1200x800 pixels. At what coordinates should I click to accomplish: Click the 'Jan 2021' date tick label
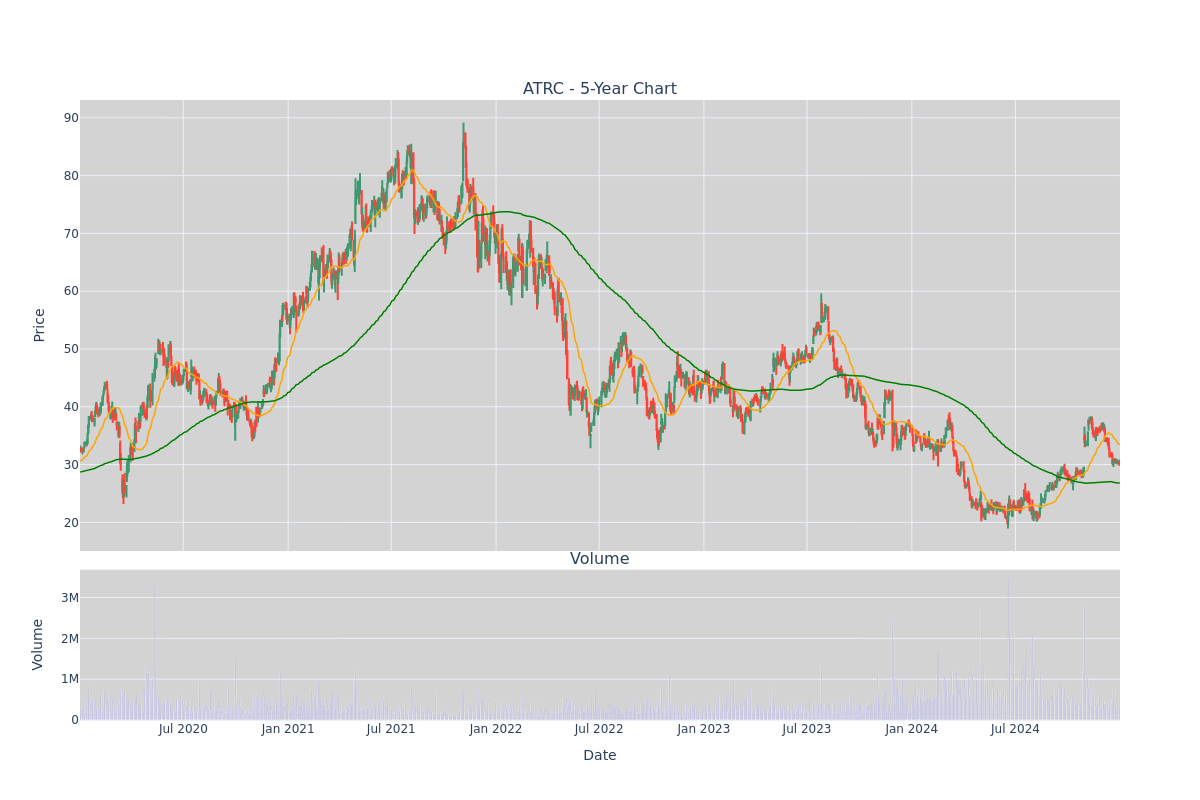(288, 729)
